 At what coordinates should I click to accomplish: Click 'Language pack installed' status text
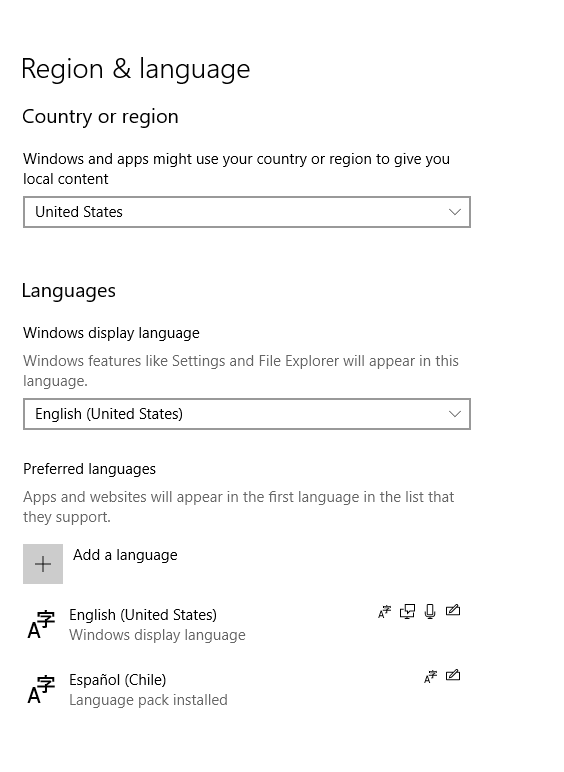[x=148, y=700]
